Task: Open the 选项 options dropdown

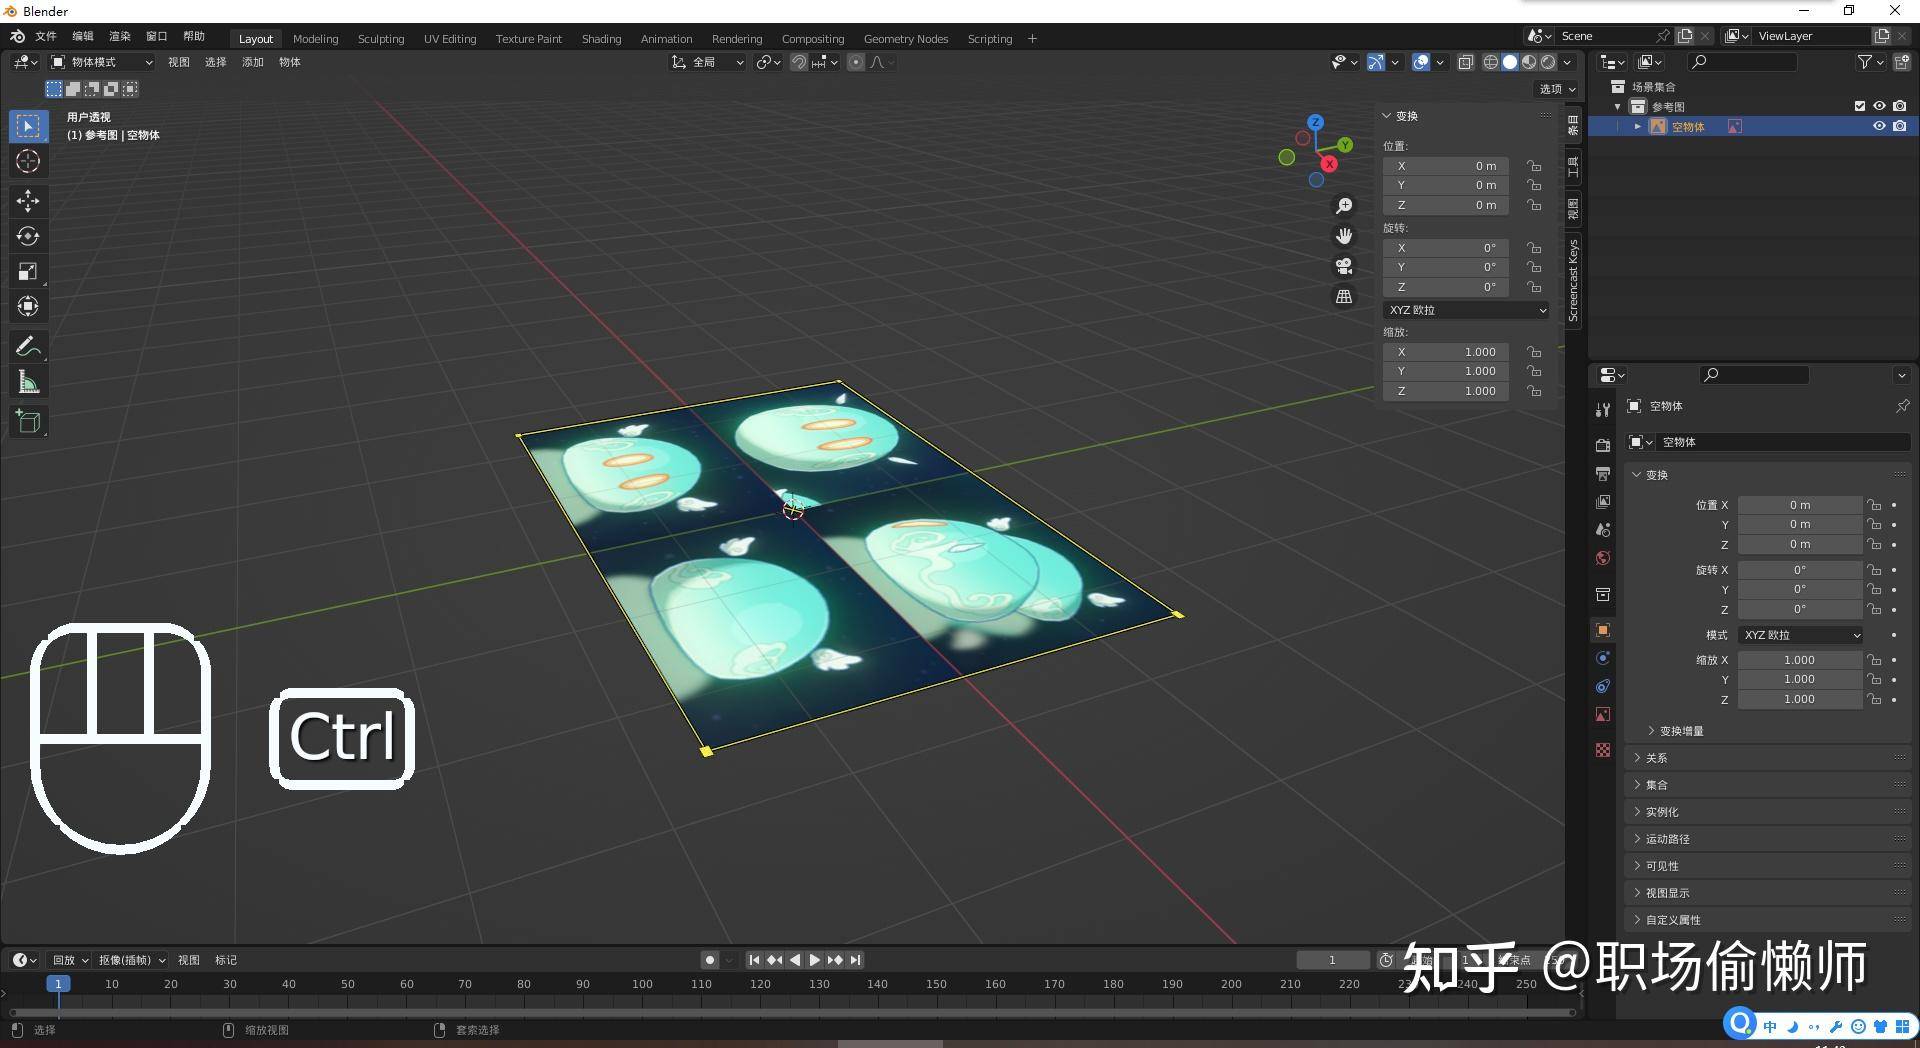Action: coord(1557,89)
